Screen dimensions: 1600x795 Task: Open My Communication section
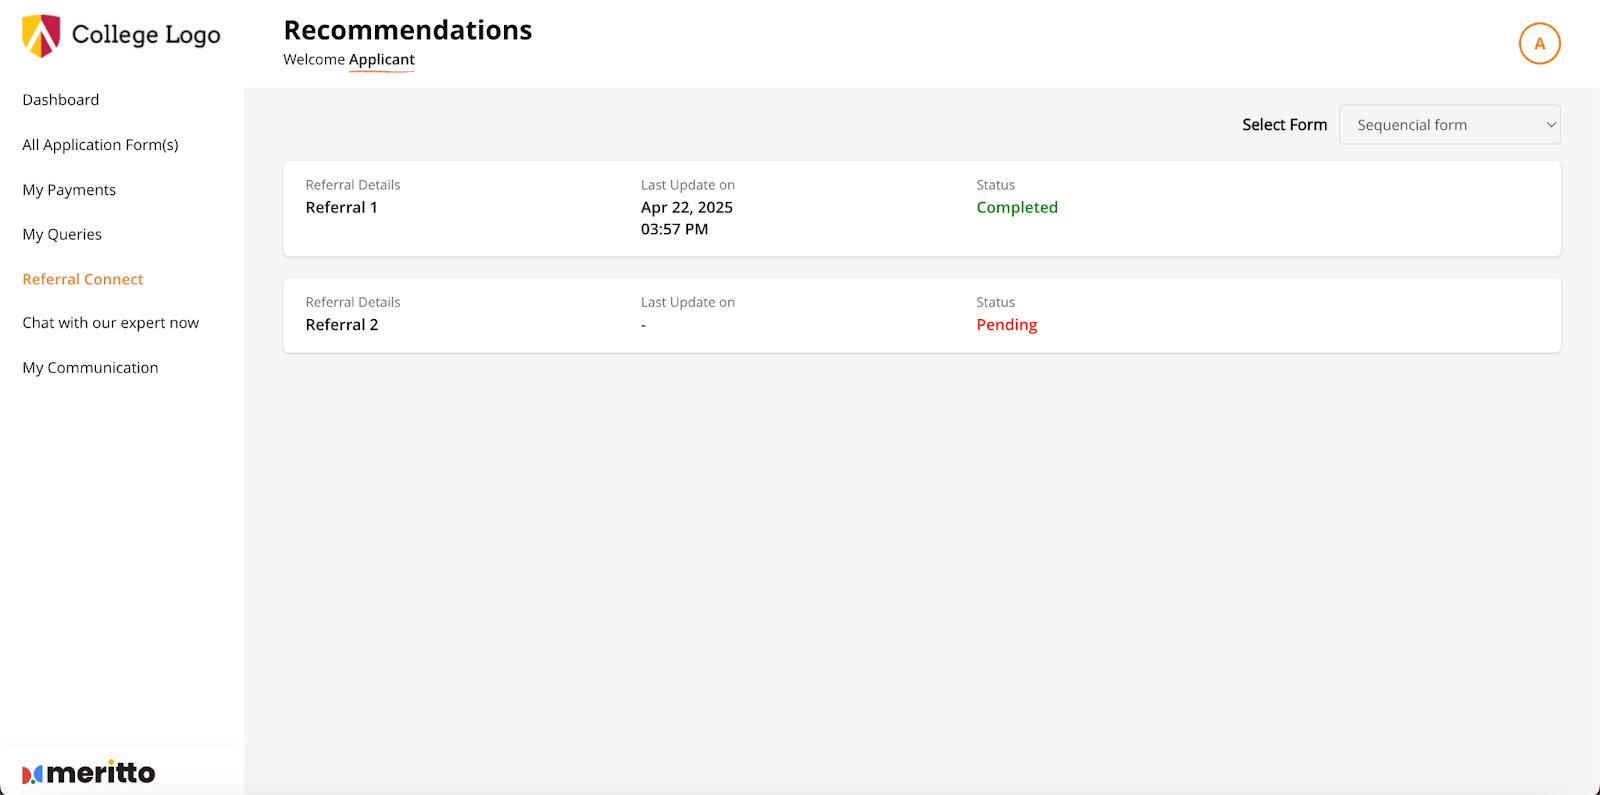click(x=90, y=368)
